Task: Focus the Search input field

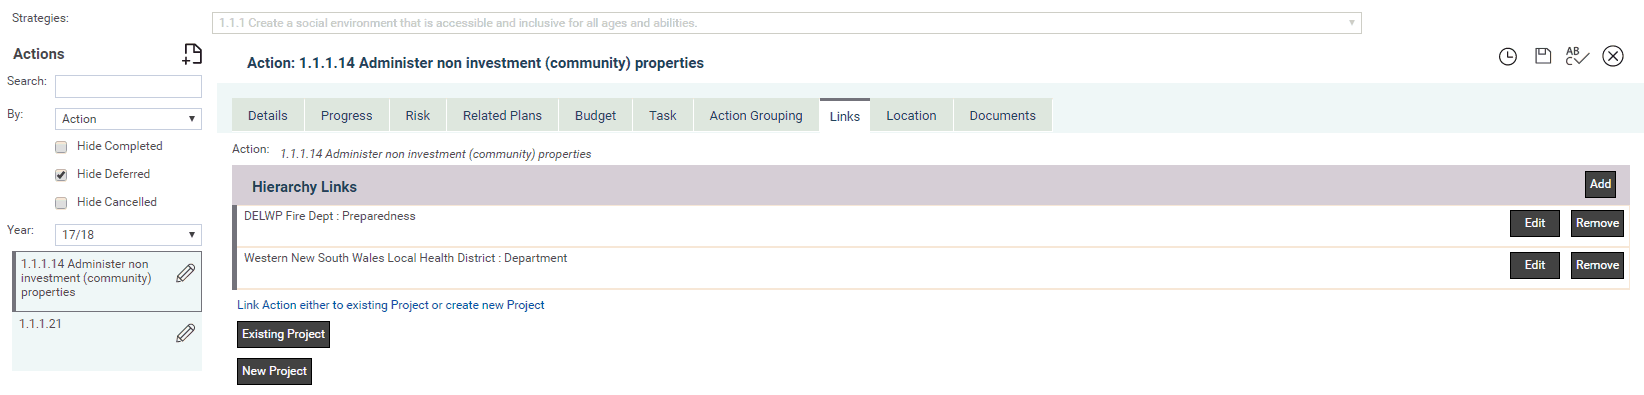Action: tap(128, 86)
